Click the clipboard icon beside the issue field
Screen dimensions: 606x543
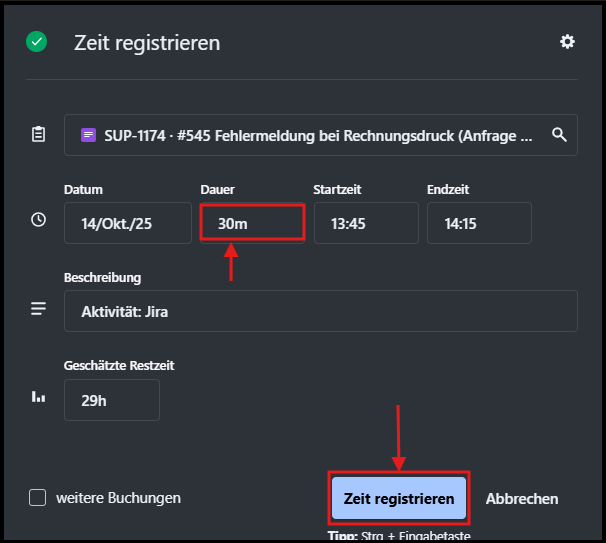[38, 135]
